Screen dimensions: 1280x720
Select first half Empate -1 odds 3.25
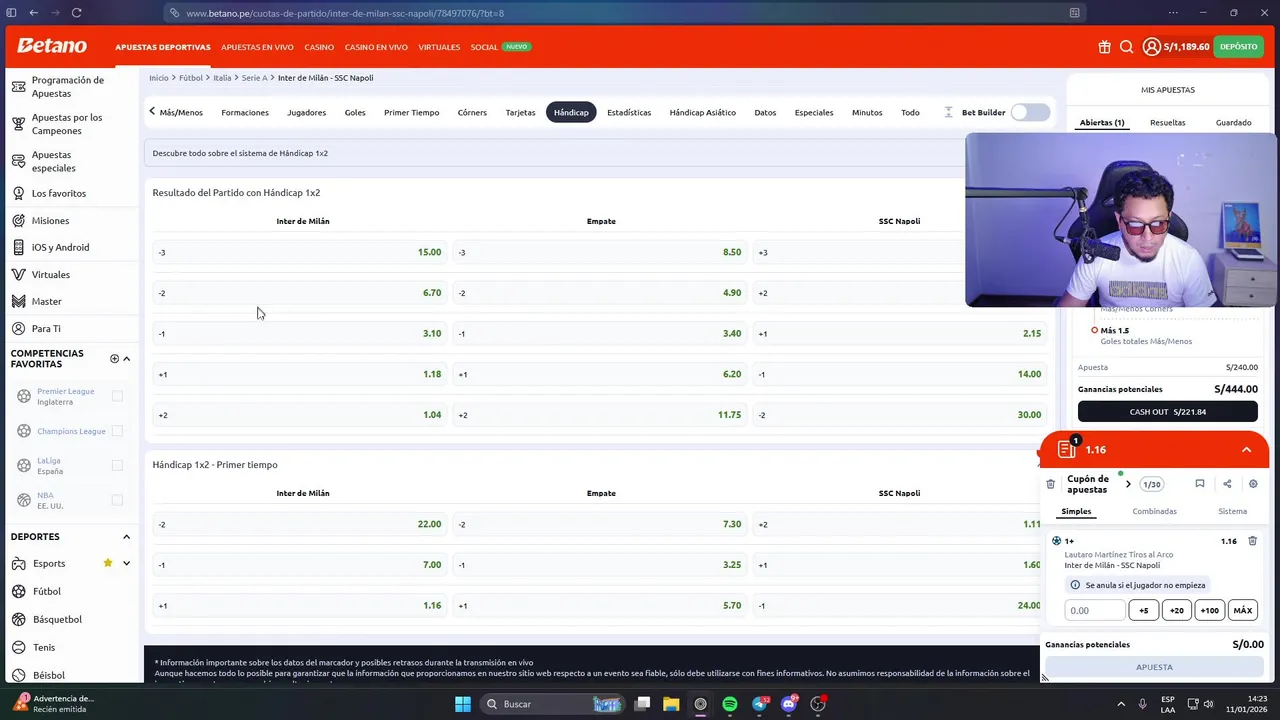click(x=600, y=565)
